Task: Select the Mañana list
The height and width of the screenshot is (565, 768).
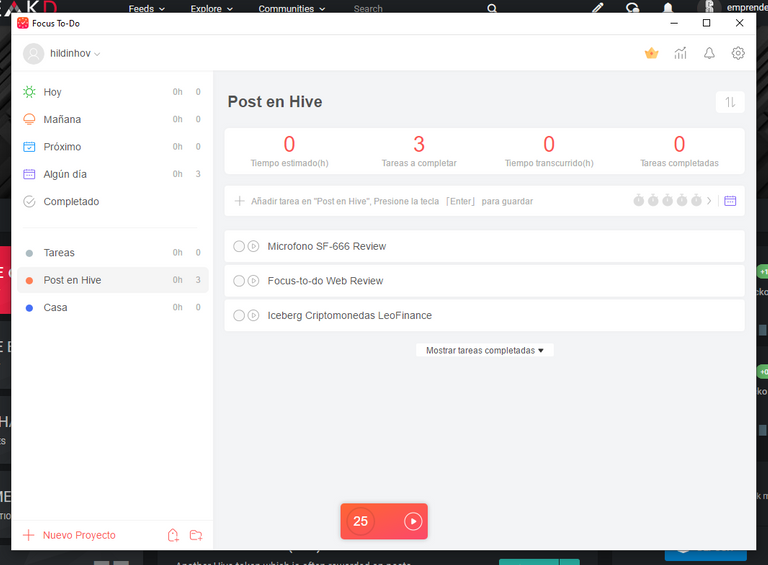Action: [113, 119]
